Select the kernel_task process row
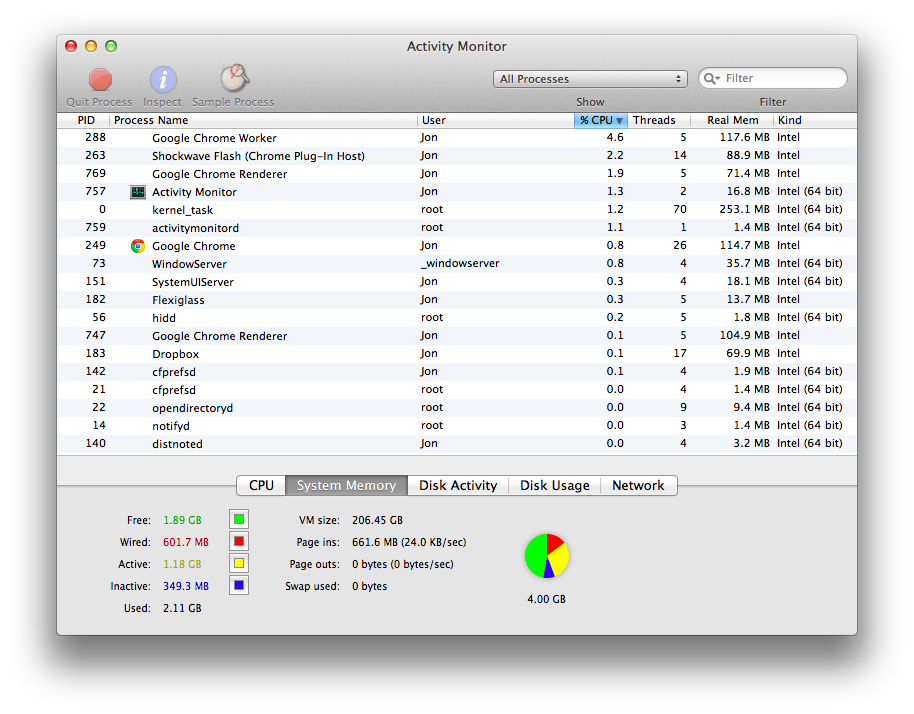This screenshot has width=914, height=714. coord(457,210)
